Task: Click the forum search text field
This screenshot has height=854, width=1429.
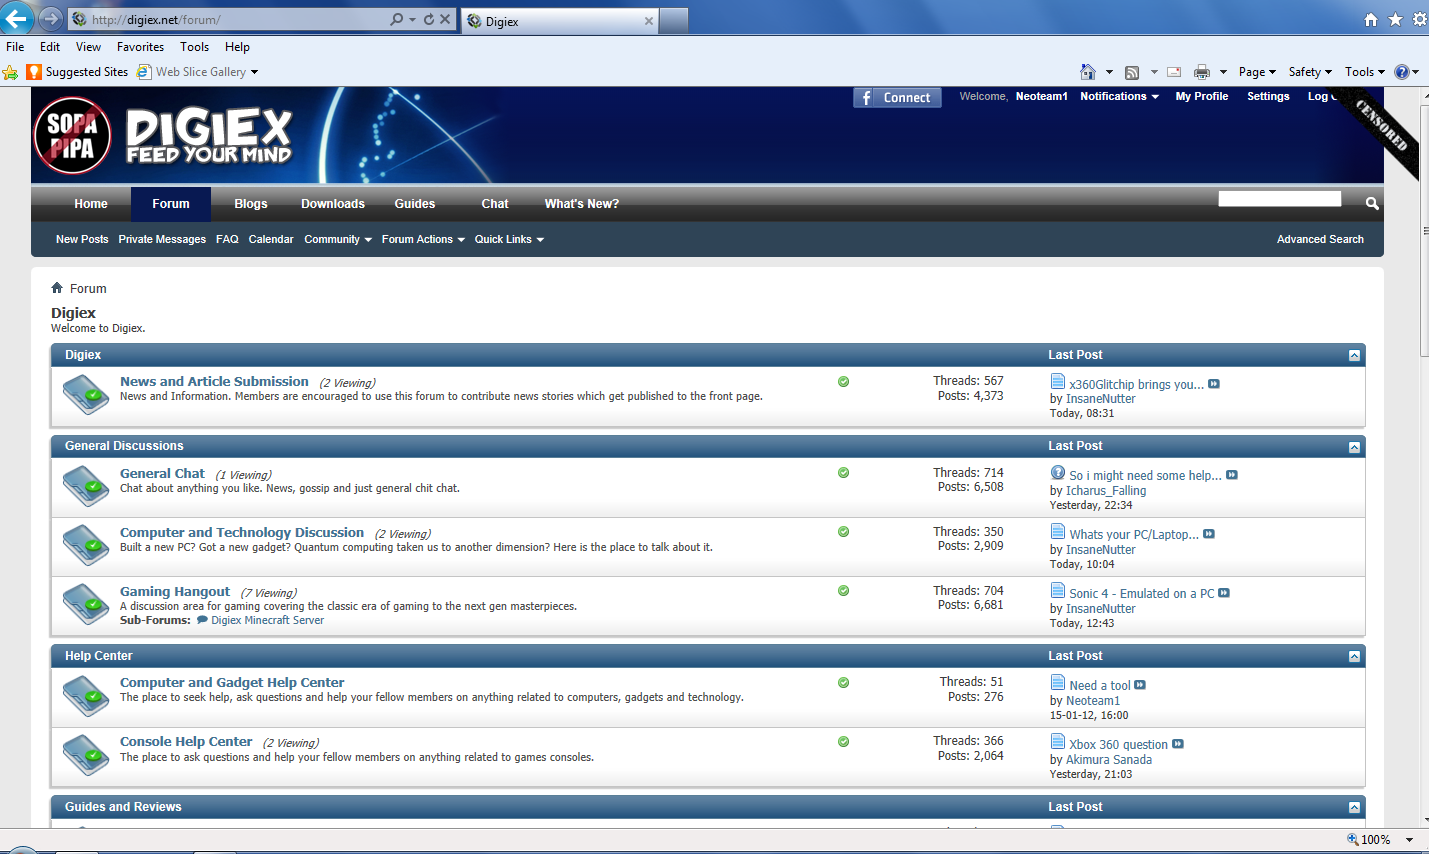Action: click(1279, 199)
